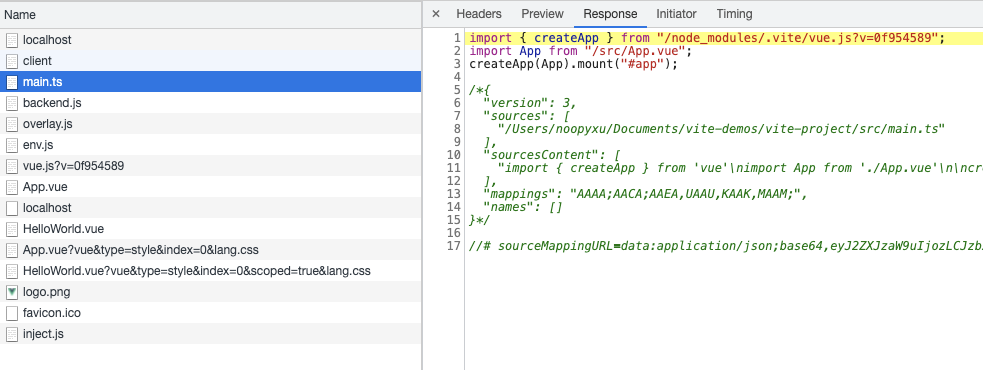Select the HelloWorld.vue request row
Screen dimensions: 983x370
coord(211,229)
